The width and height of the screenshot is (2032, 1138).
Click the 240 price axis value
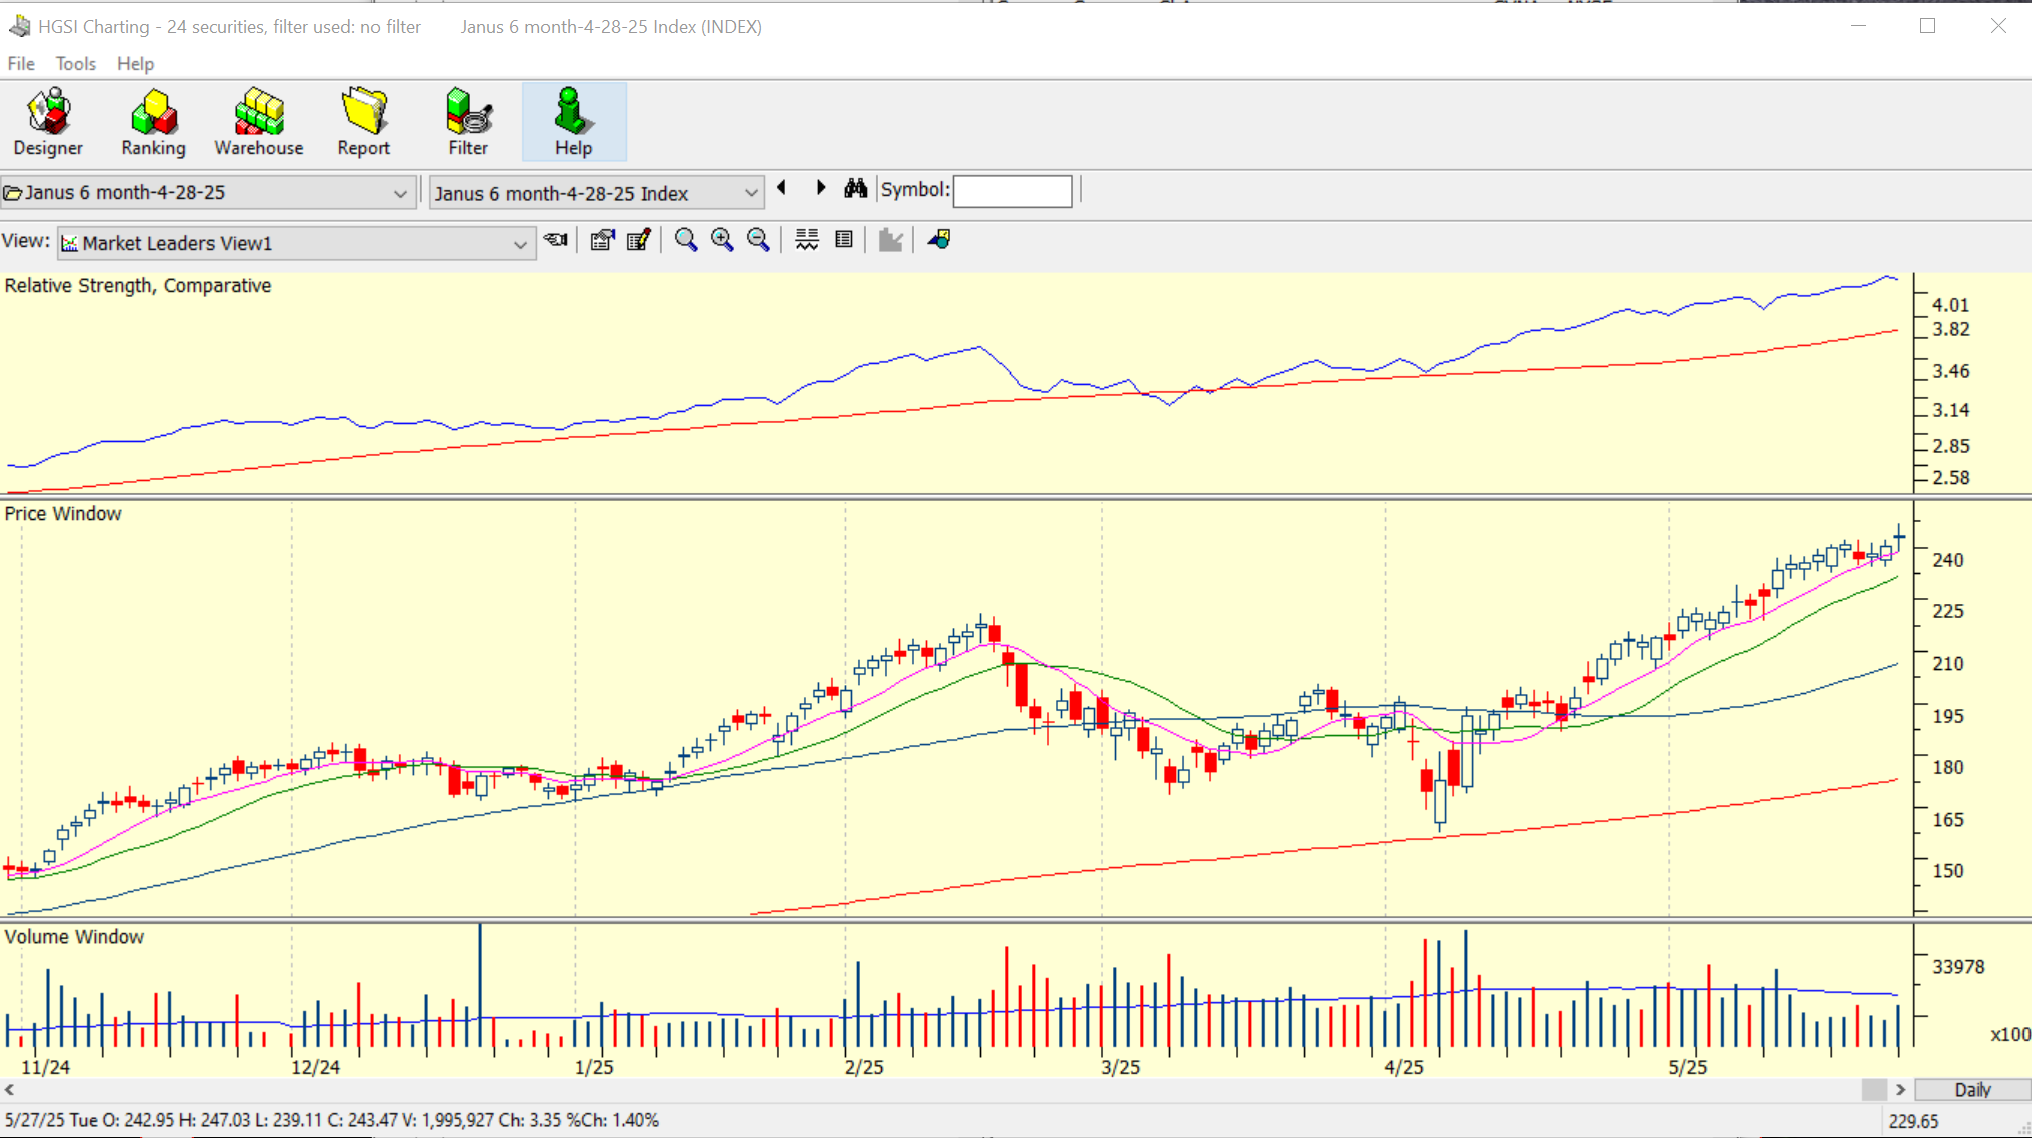tap(1948, 560)
